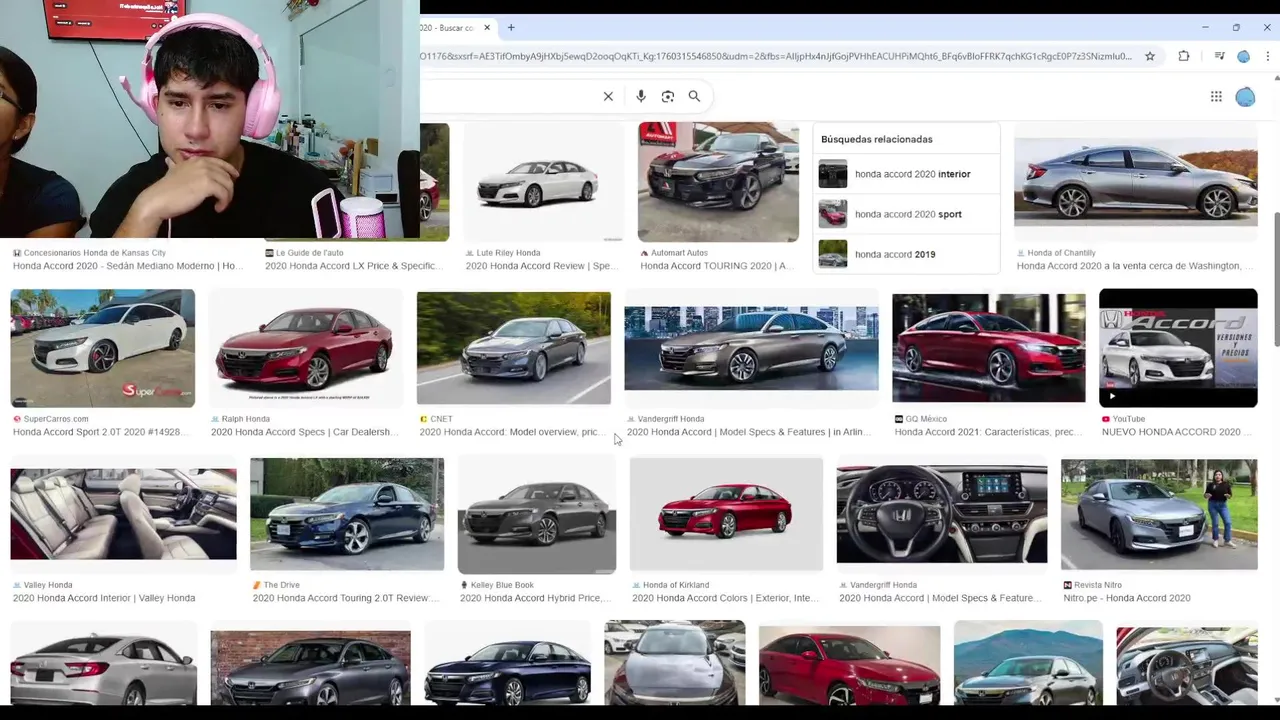Open the Vandergriff Honda dashboard image
Viewport: 1280px width, 720px height.
coord(942,514)
